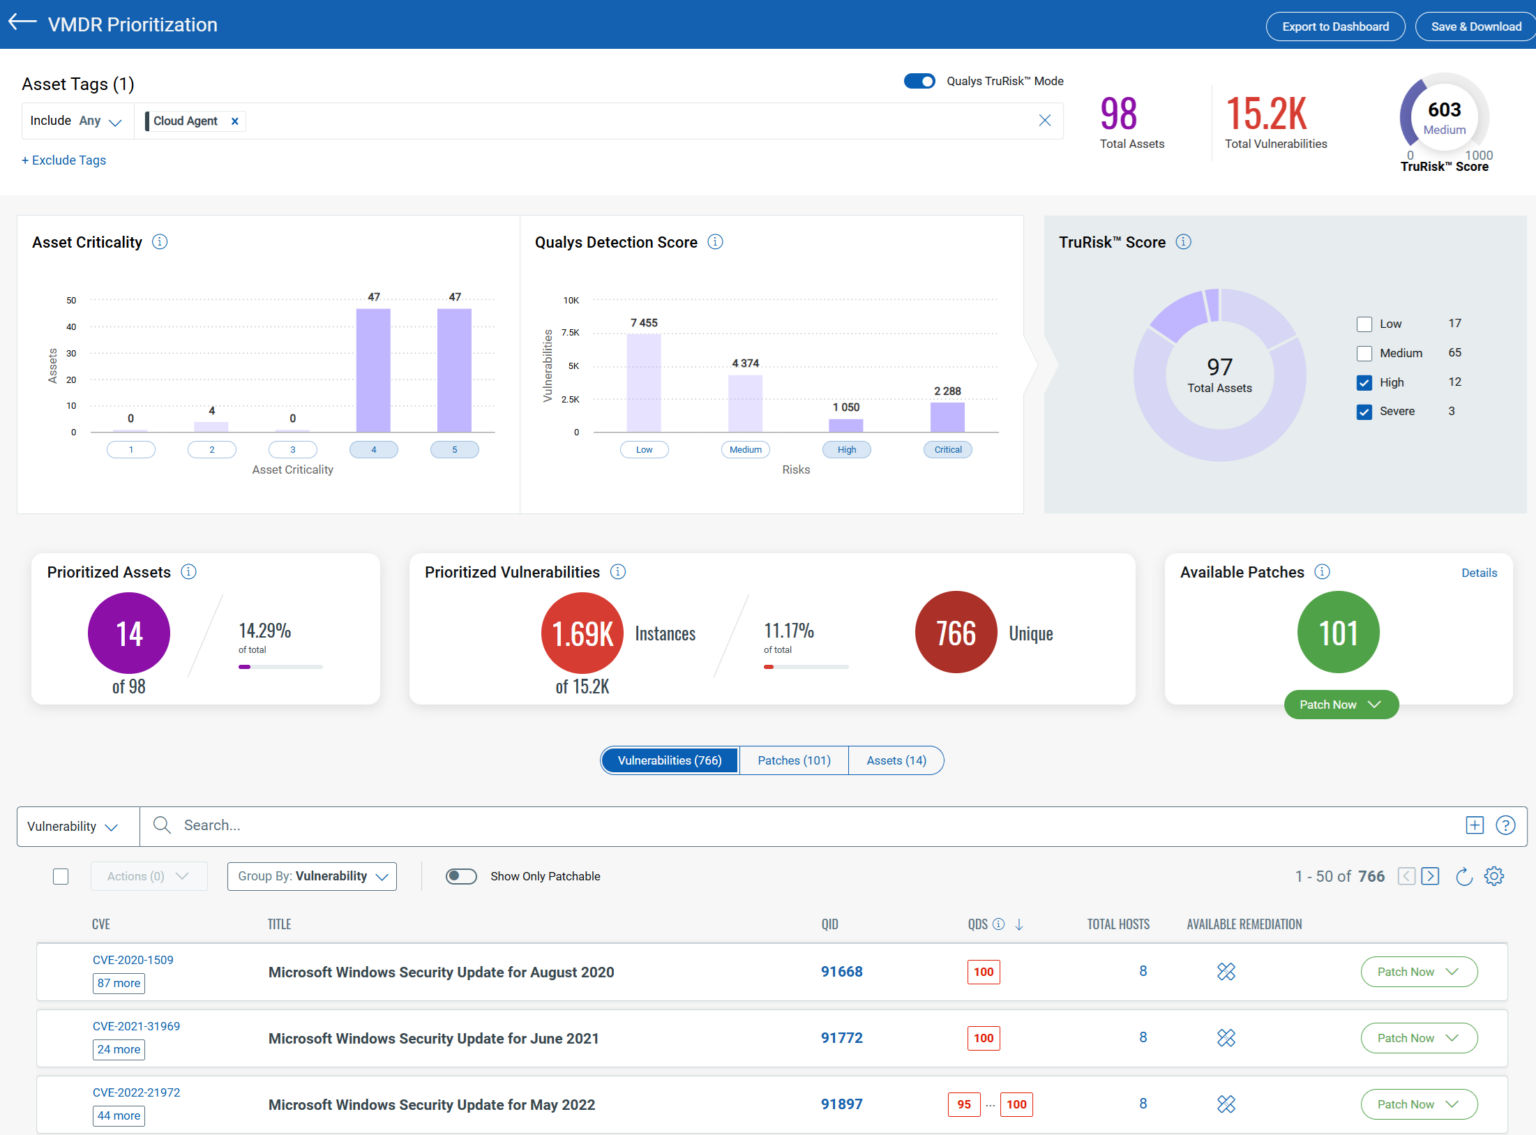Image resolution: width=1536 pixels, height=1135 pixels.
Task: Click the add query plus icon beside search
Action: [1474, 825]
